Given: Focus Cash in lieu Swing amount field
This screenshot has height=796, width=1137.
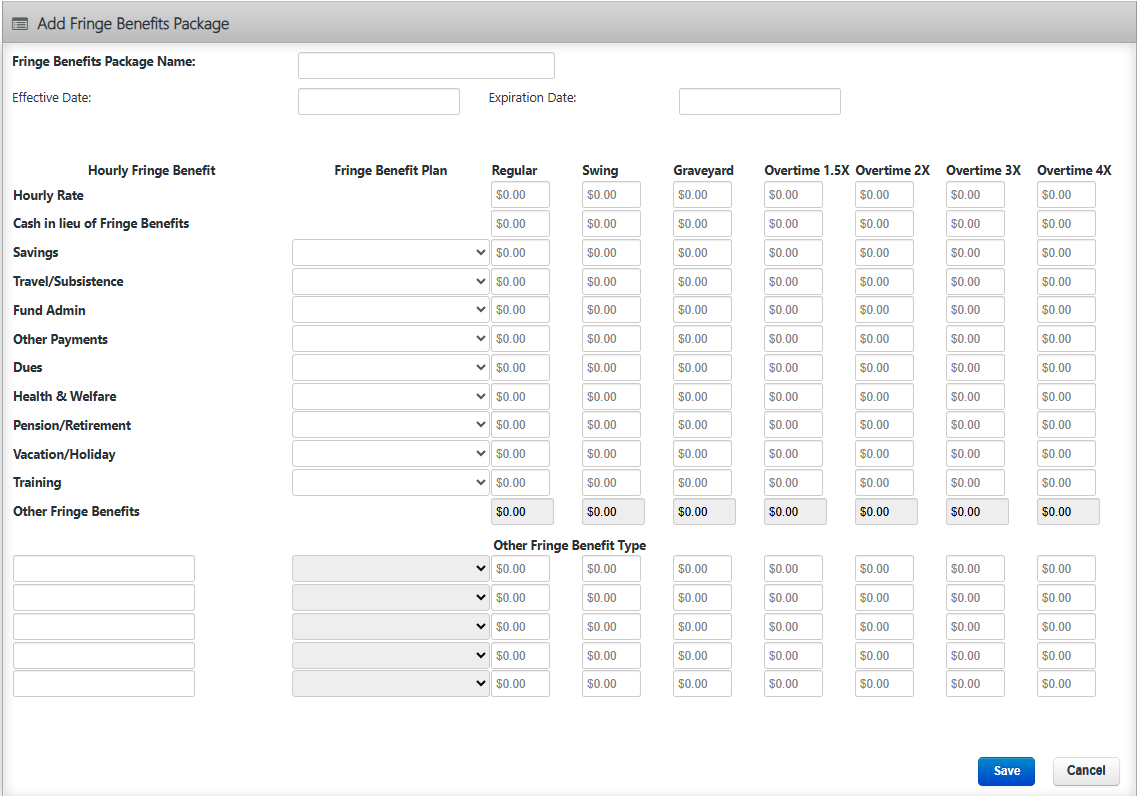Looking at the screenshot, I should click(611, 224).
